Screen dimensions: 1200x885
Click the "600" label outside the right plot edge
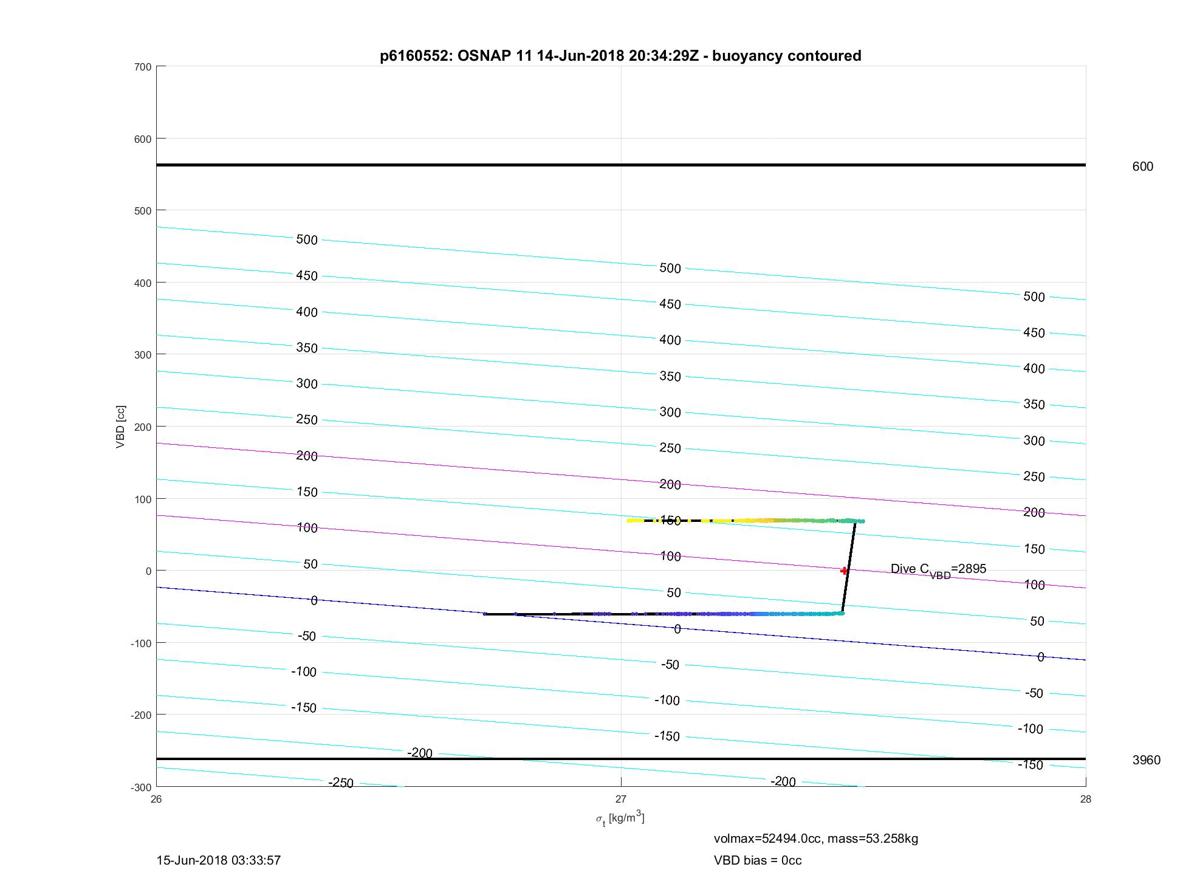pos(1142,167)
